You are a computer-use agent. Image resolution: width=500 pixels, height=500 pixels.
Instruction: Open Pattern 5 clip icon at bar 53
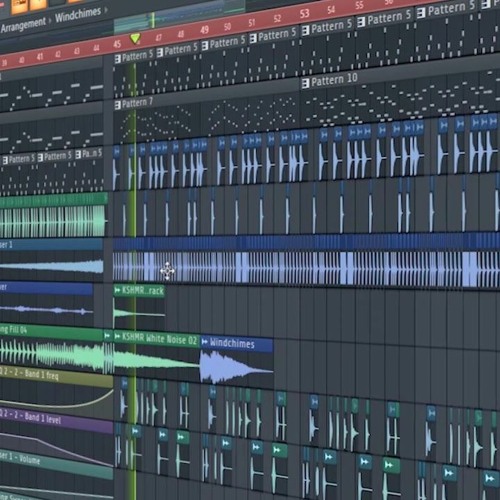(305, 30)
